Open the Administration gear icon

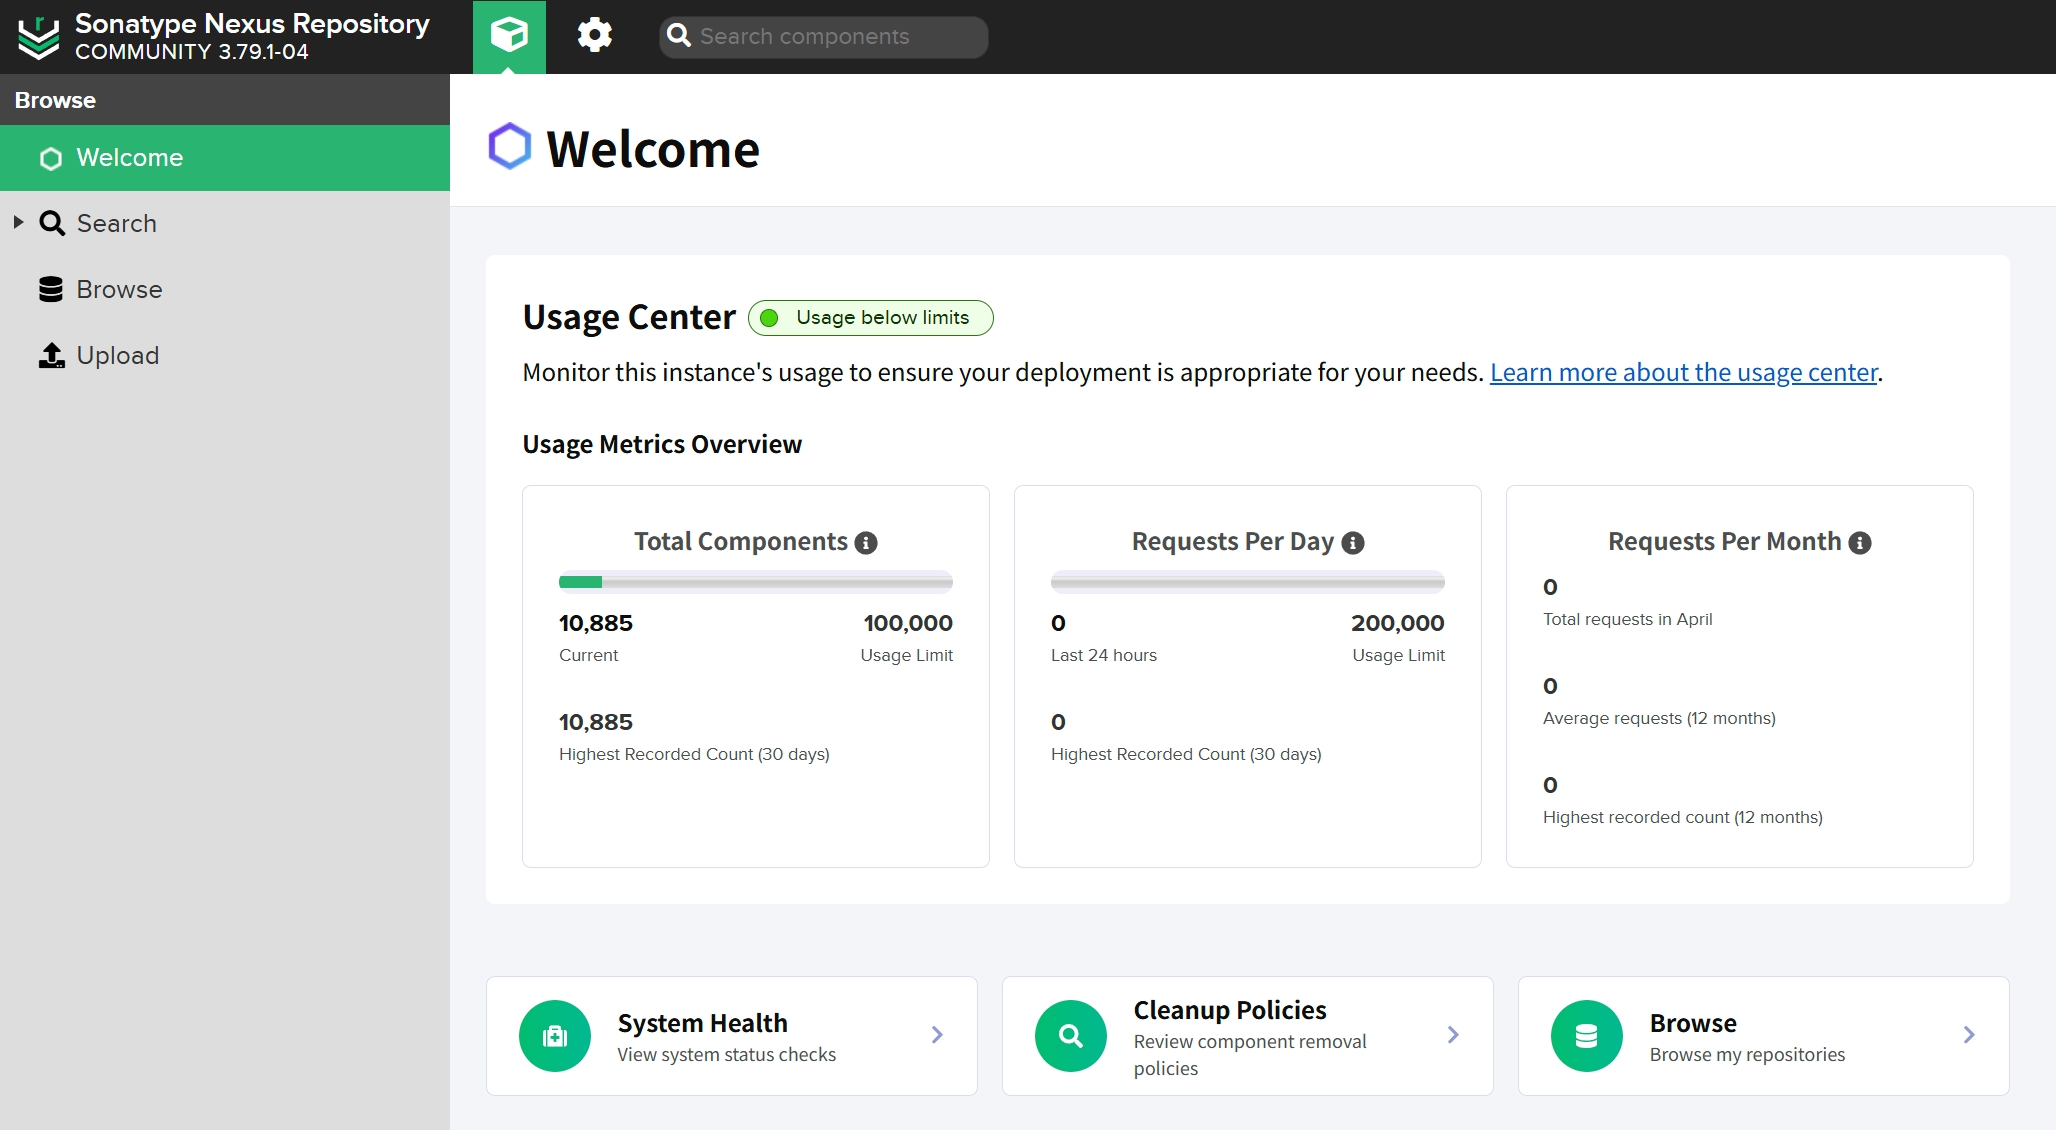coord(594,36)
